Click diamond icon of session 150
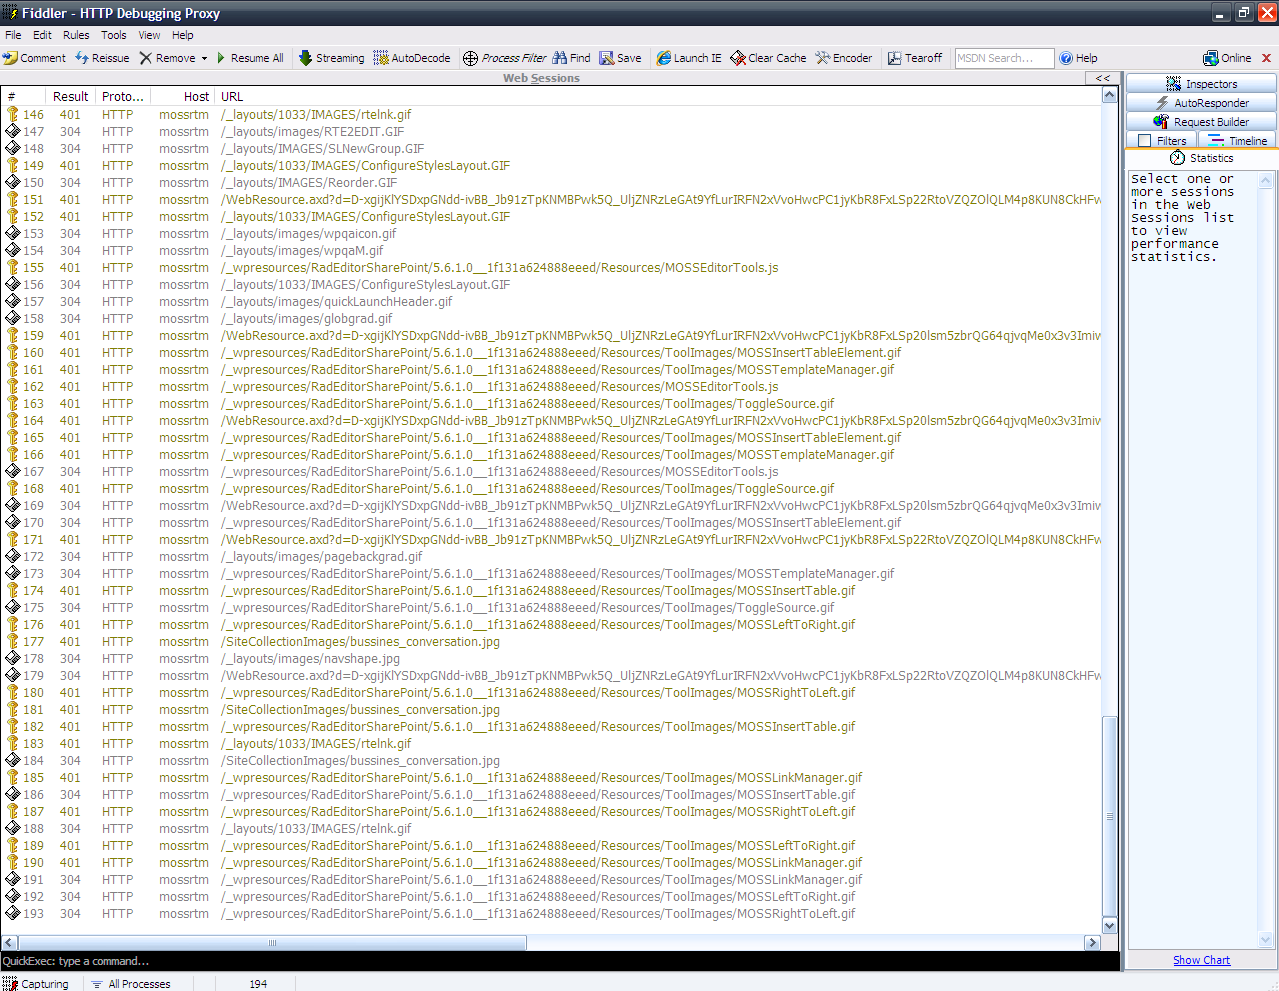The image size is (1279, 991). click(x=13, y=182)
